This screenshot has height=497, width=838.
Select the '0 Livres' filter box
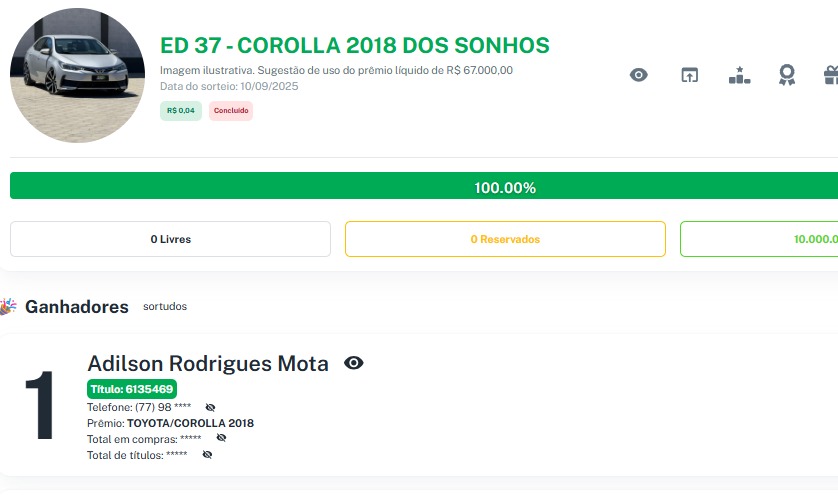coord(170,239)
